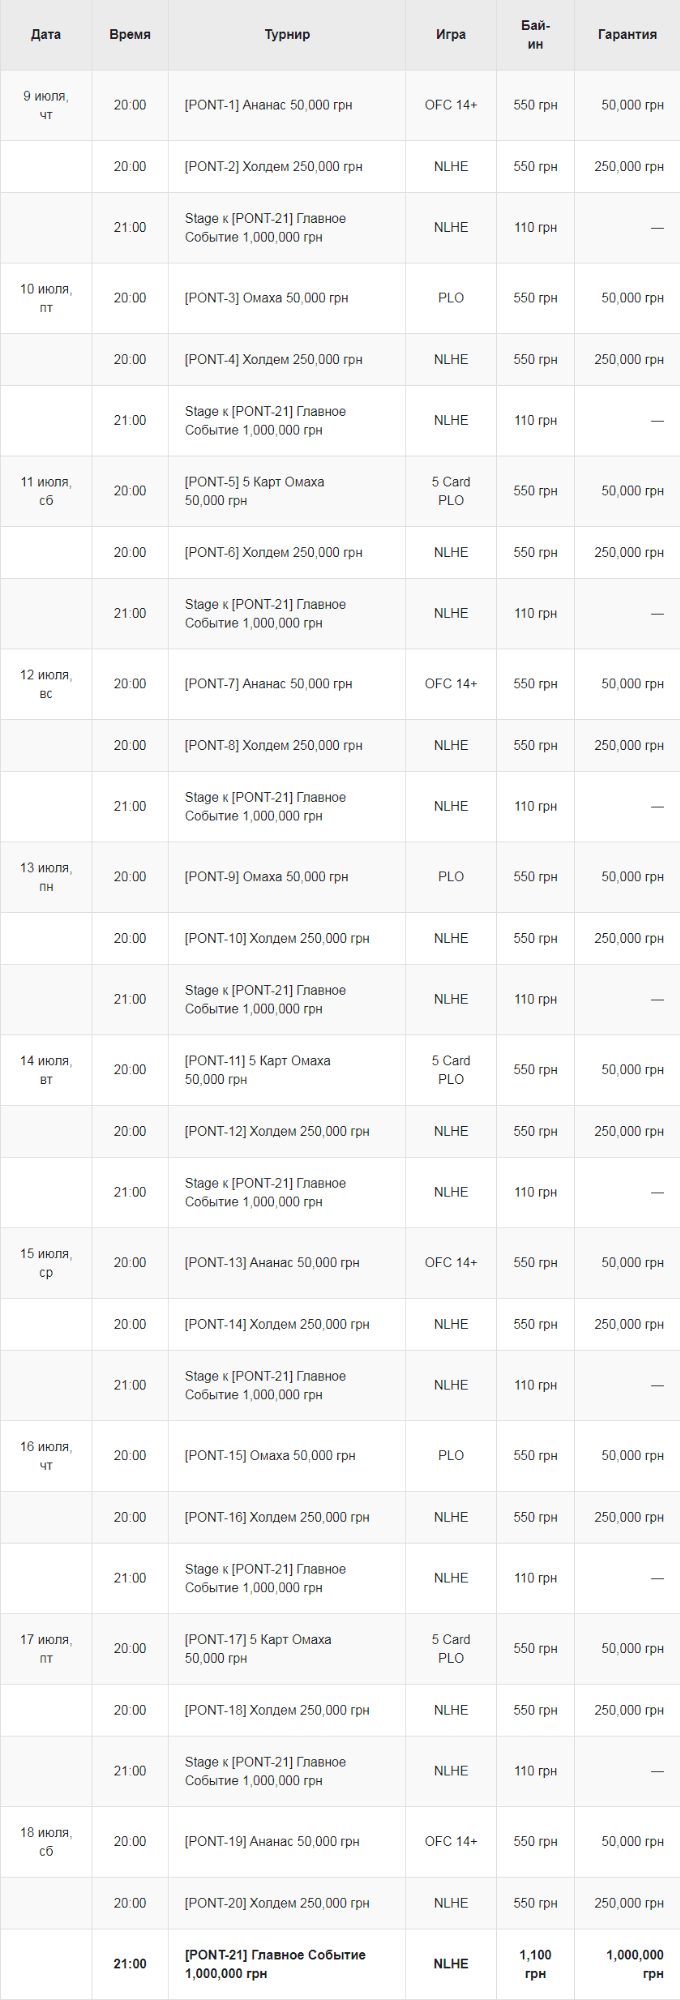The image size is (680, 2000).
Task: Click the [PONT-5] 5 Карт Омаха tournament
Action: pyautogui.click(x=254, y=491)
